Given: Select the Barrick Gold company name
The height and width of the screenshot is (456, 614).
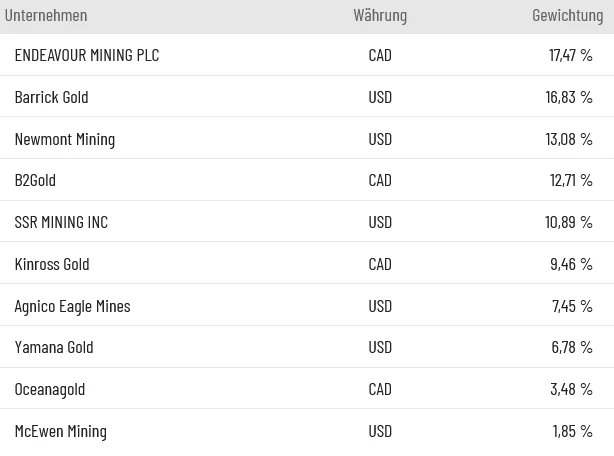Looking at the screenshot, I should [51, 97].
